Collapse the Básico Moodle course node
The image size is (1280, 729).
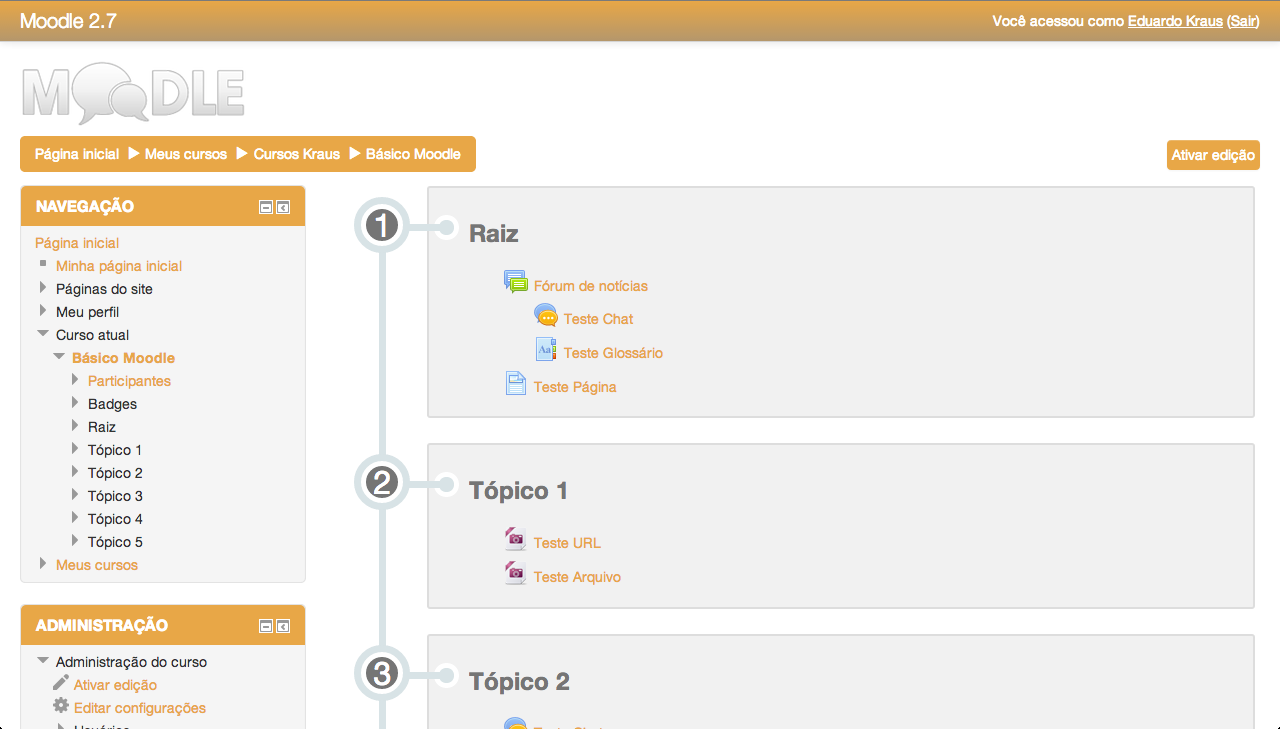(59, 357)
